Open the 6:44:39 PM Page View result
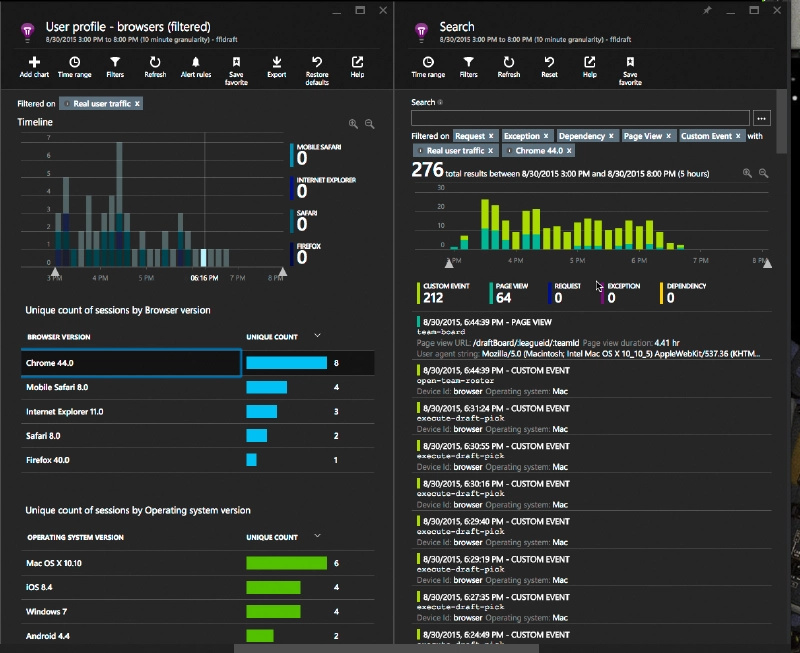The image size is (800, 653). click(x=591, y=338)
